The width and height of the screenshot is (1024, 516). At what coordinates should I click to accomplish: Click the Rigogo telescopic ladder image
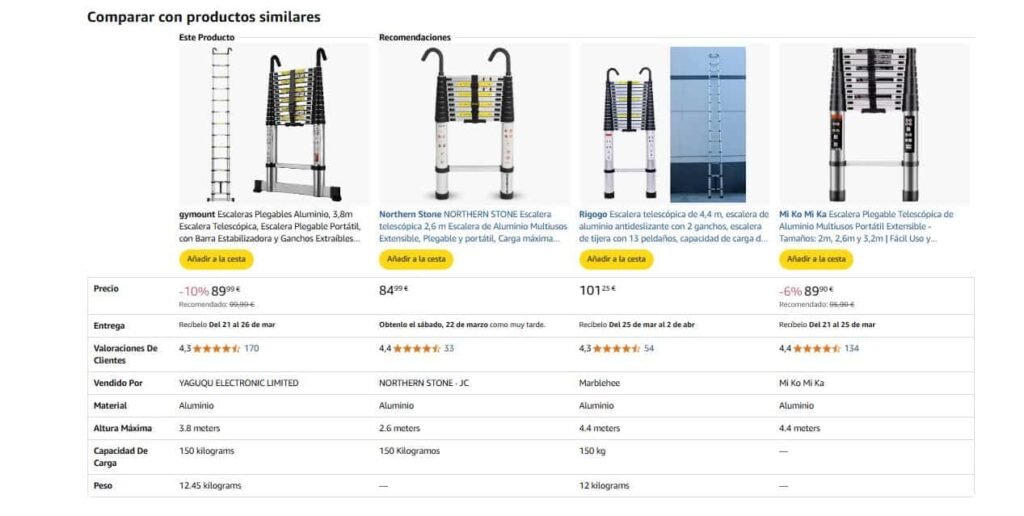673,124
